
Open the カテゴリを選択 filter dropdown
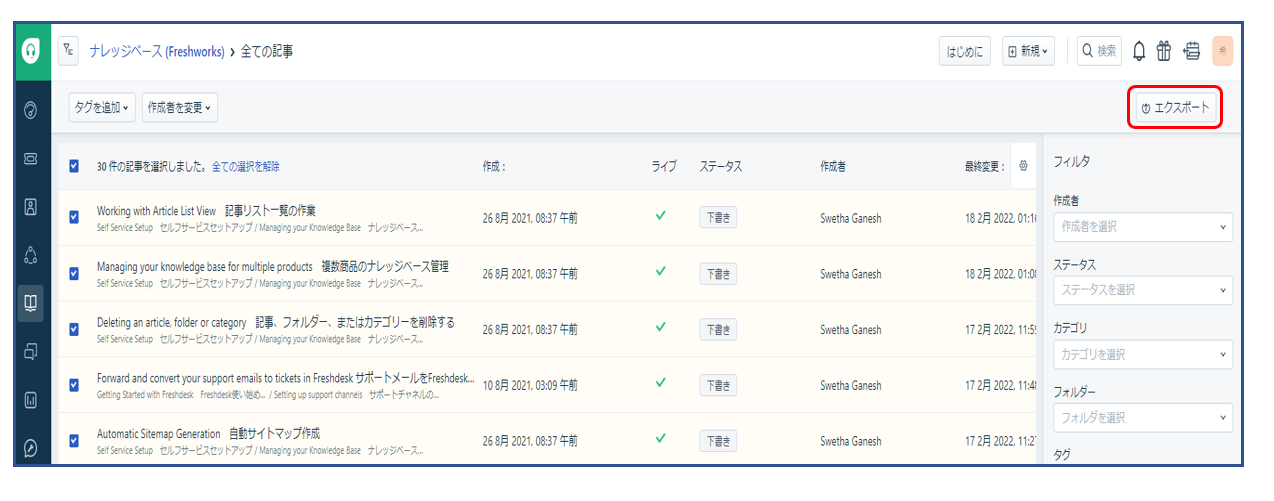(1143, 354)
